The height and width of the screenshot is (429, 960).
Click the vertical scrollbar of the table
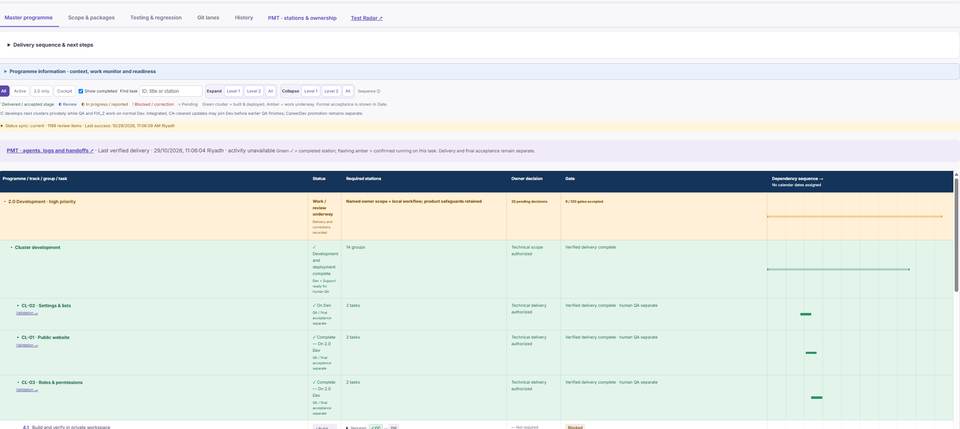[956, 234]
